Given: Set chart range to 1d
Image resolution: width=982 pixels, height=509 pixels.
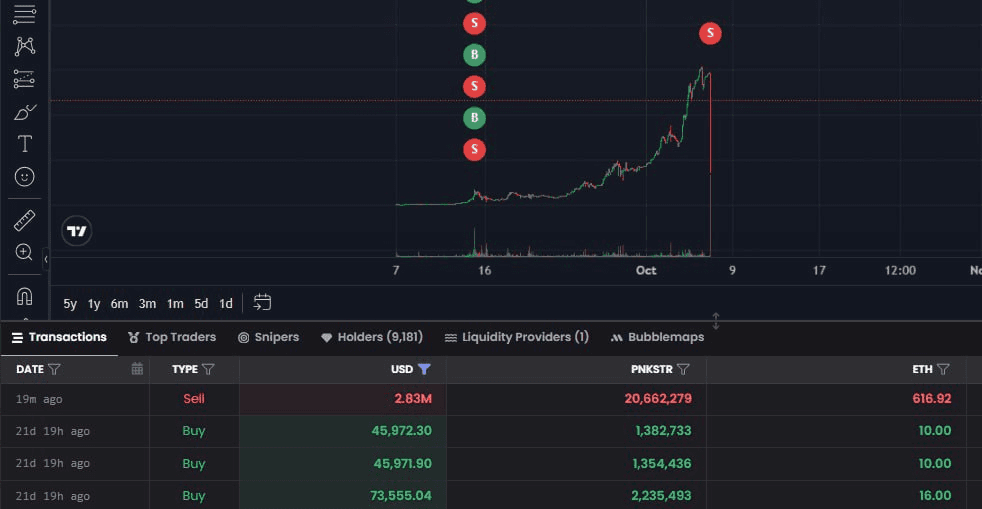Looking at the screenshot, I should [x=226, y=304].
